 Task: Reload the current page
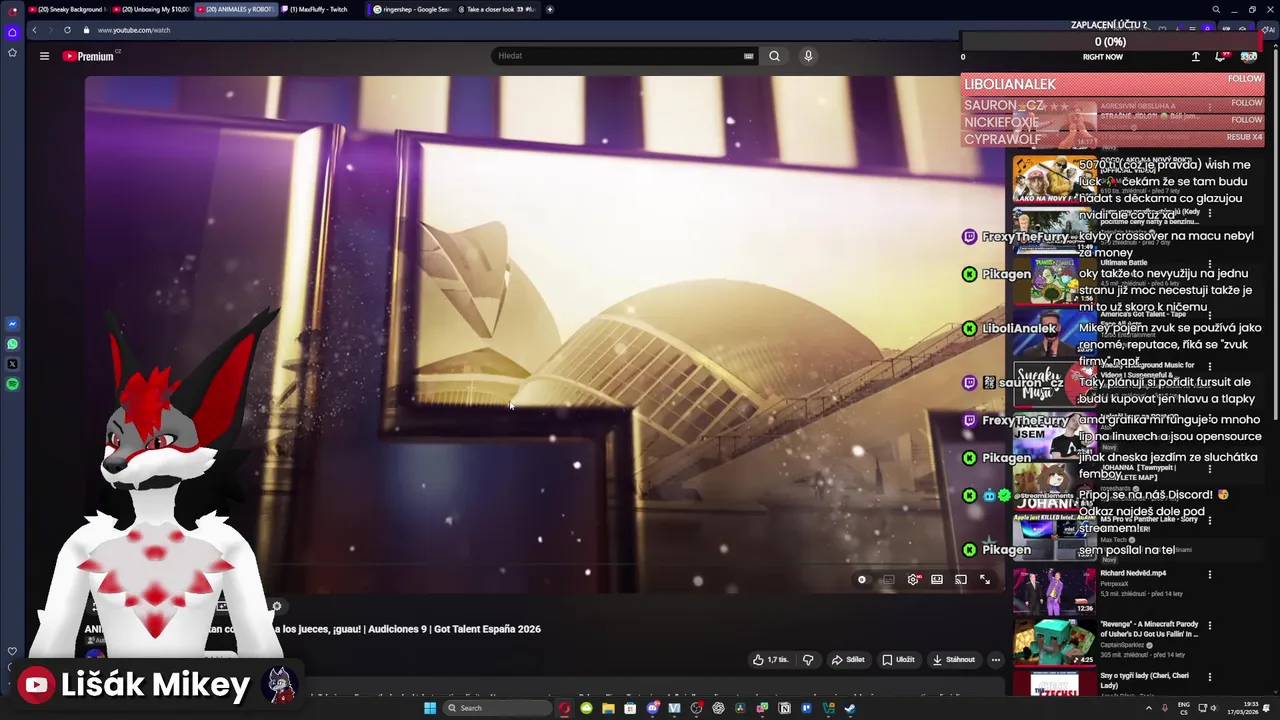[x=67, y=30]
